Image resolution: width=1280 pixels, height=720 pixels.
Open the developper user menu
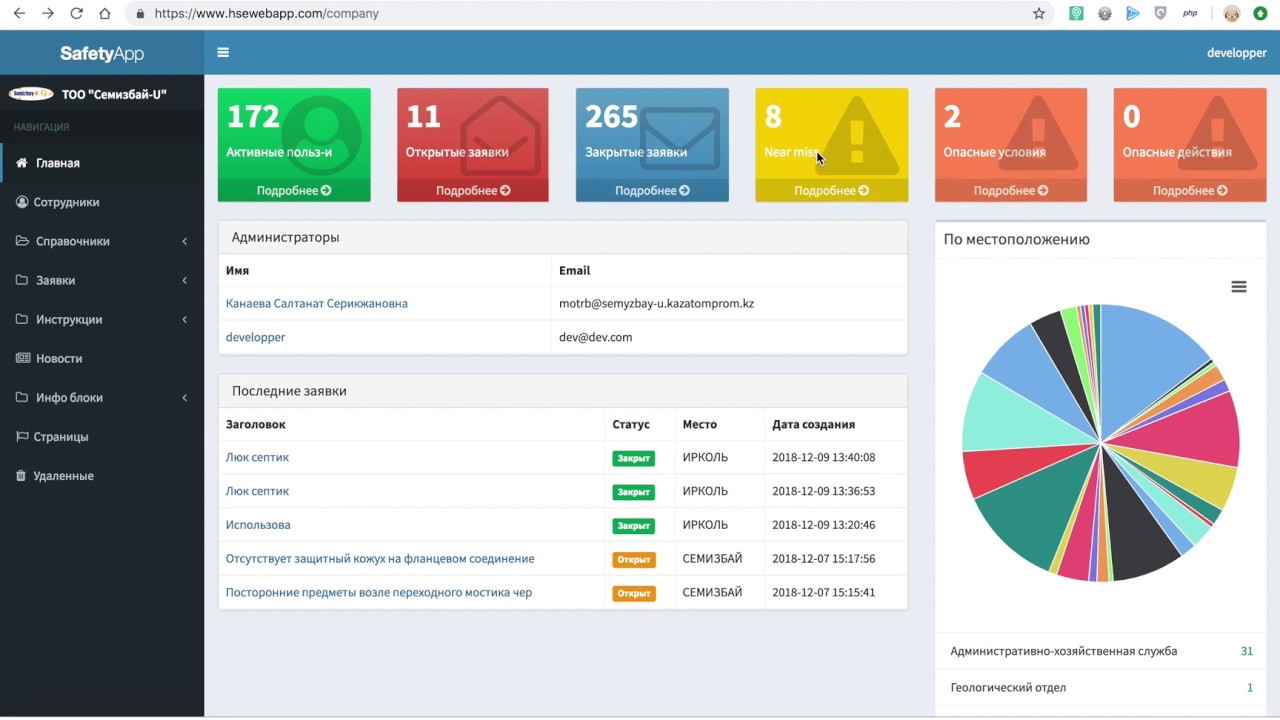point(1236,53)
